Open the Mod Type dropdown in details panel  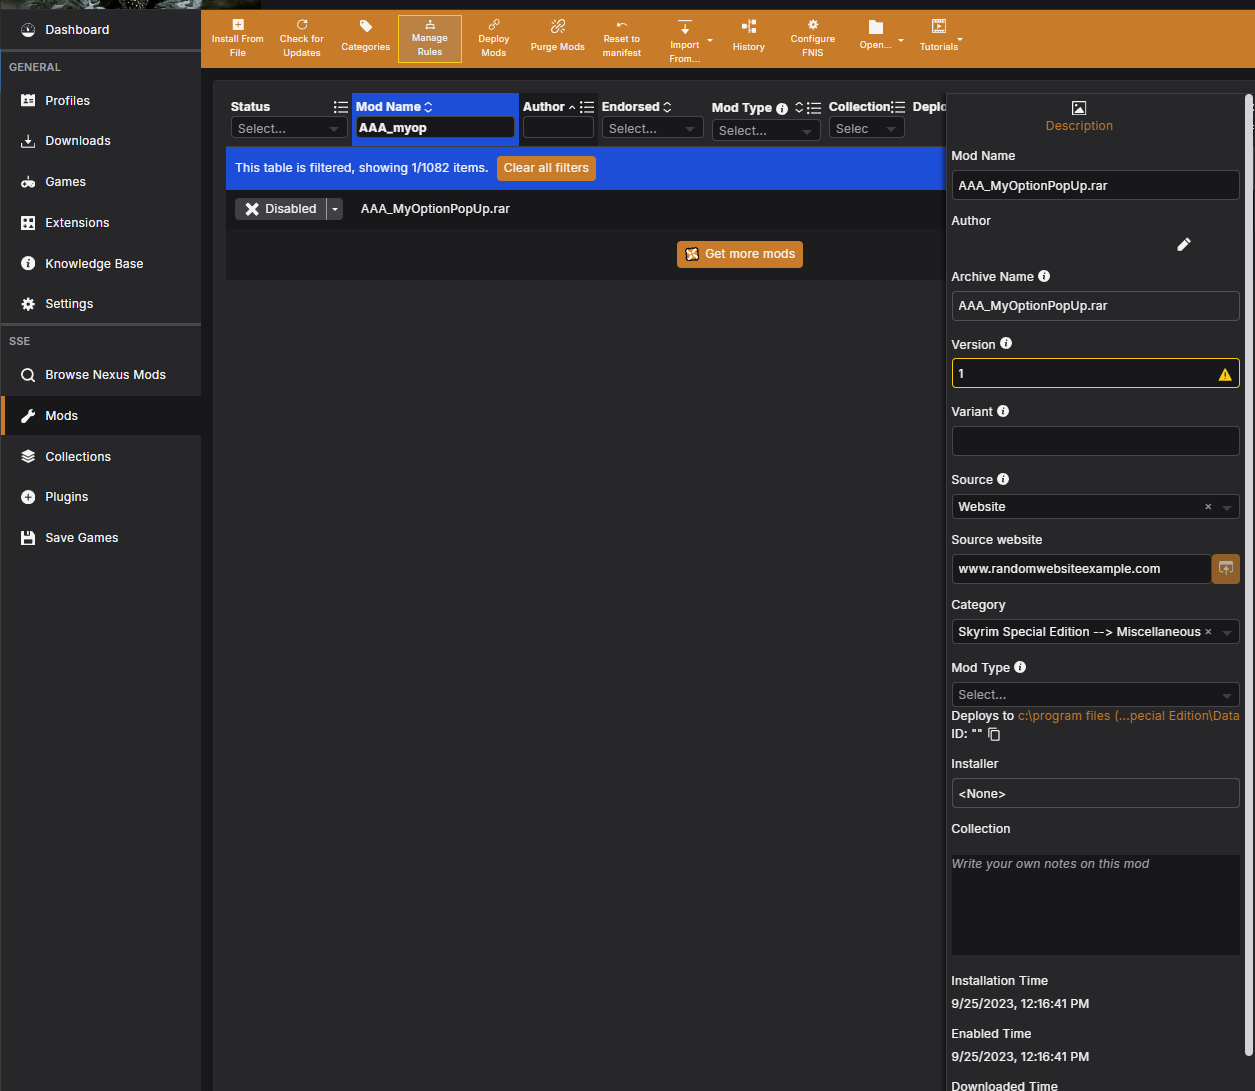point(1094,695)
